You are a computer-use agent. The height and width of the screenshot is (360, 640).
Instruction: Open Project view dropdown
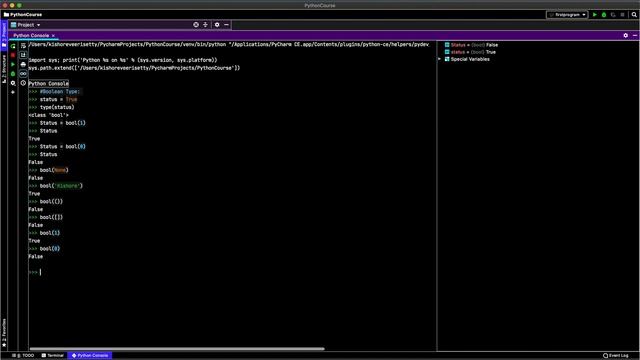click(26, 25)
